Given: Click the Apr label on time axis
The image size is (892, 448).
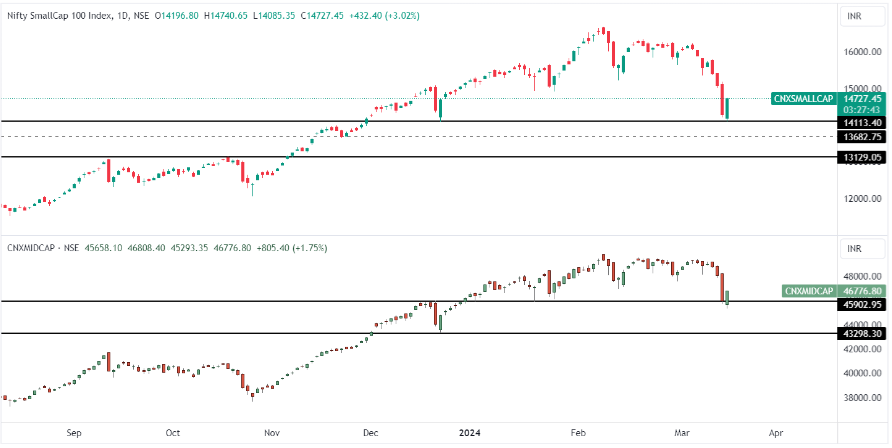Looking at the screenshot, I should [x=775, y=434].
